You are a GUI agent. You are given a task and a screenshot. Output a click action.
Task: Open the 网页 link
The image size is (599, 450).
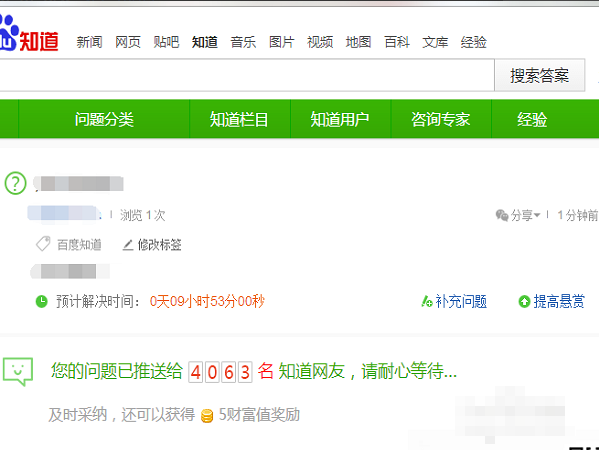click(x=128, y=42)
